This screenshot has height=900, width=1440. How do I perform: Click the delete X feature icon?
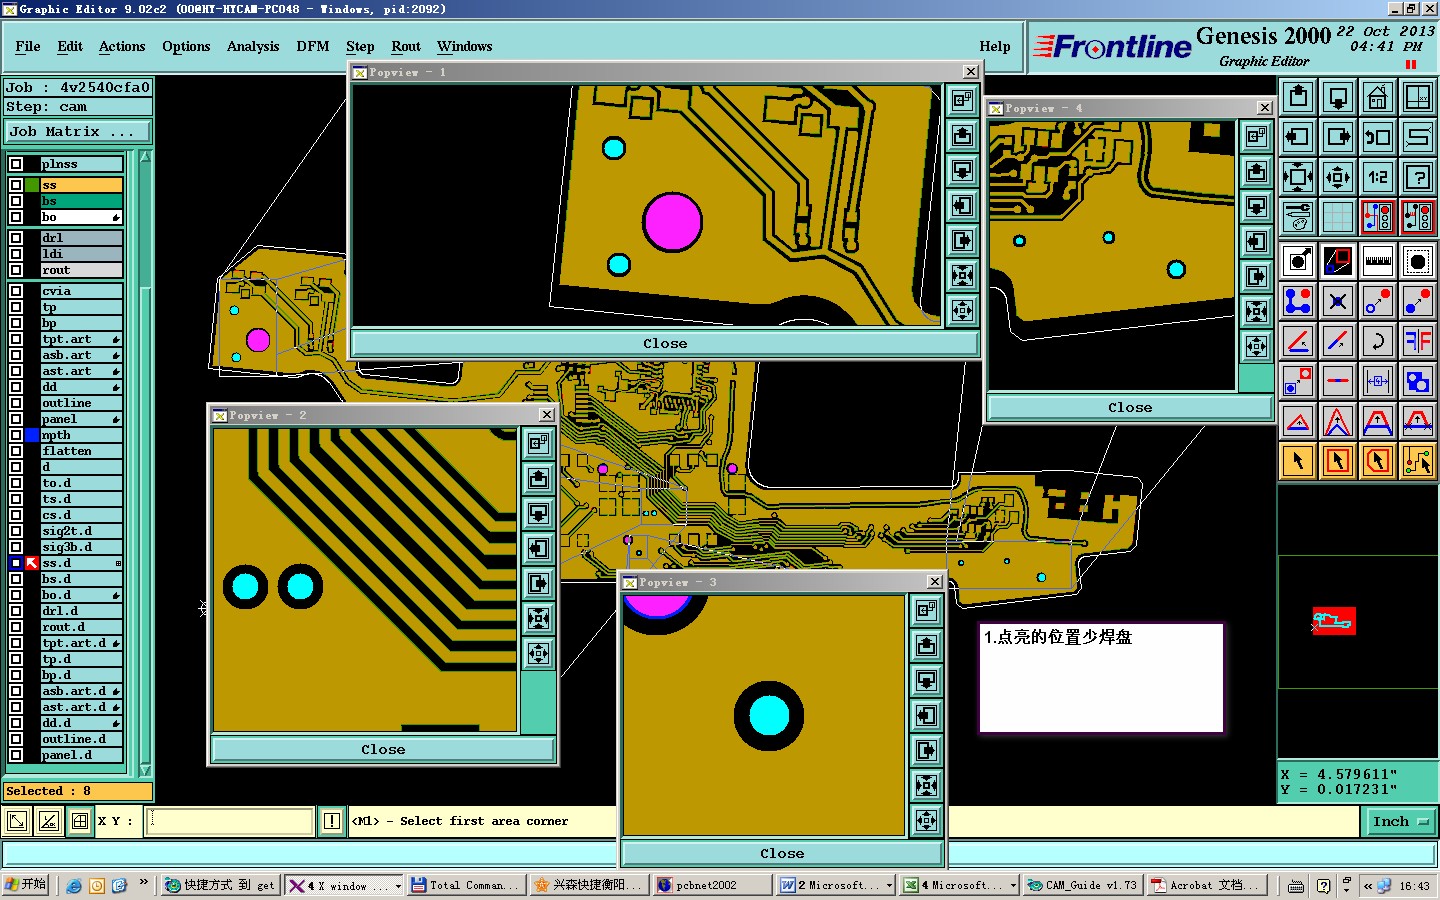pos(1338,301)
